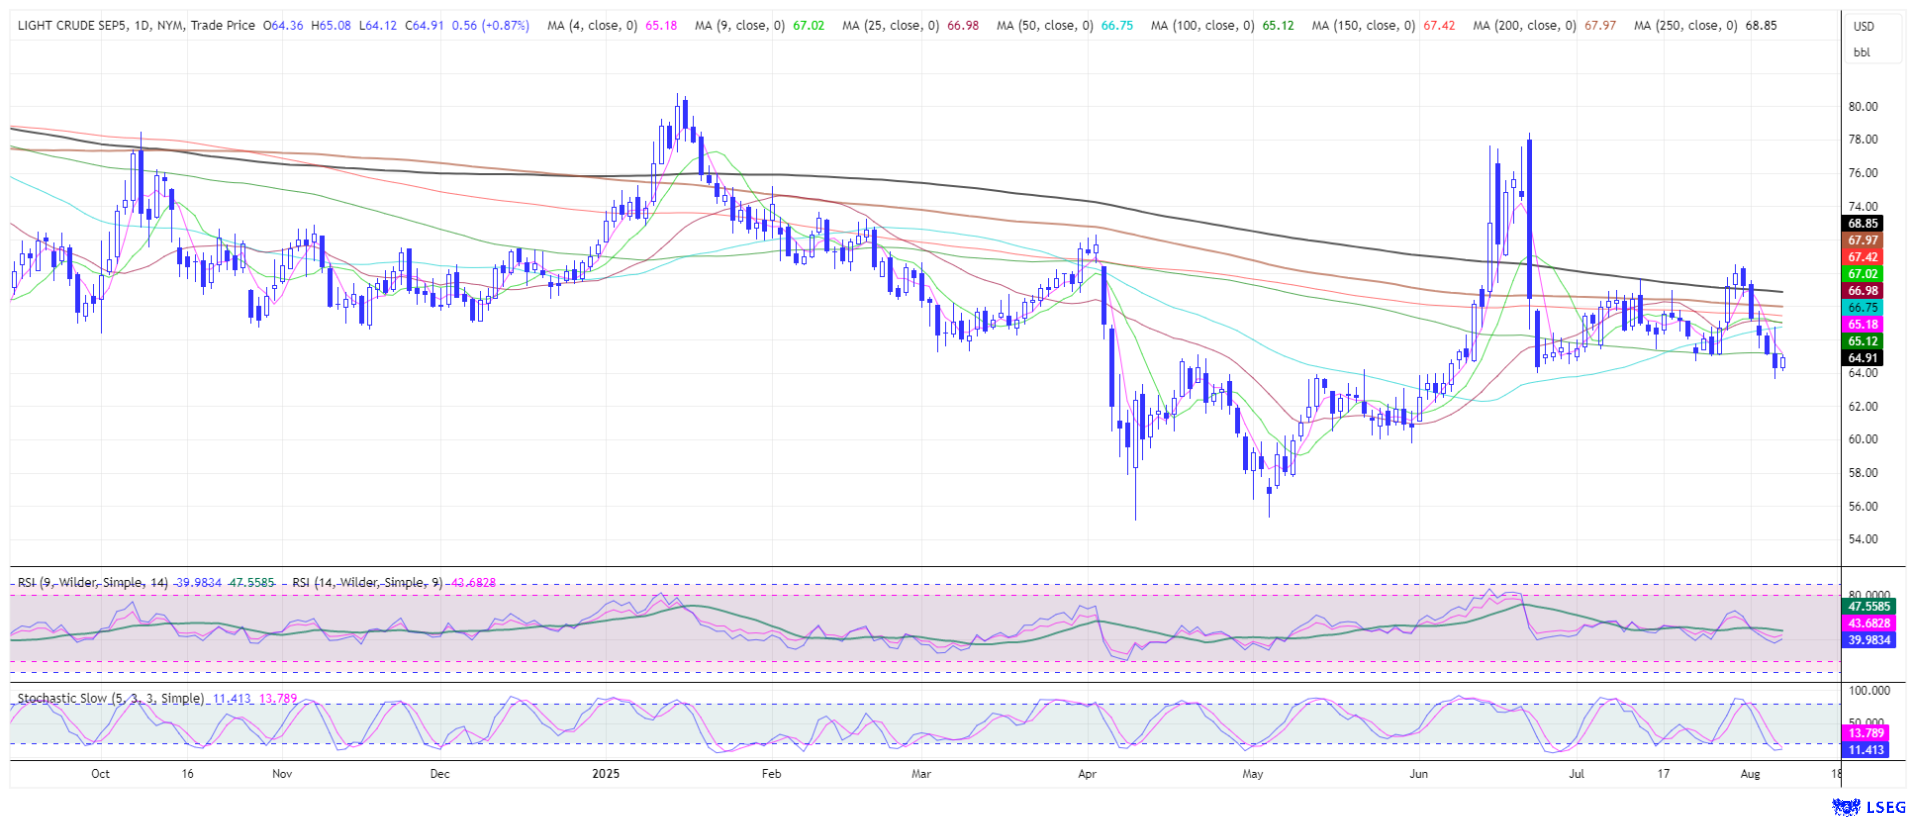Select the last price 64.91 tag
Screen dimensions: 1916x818
click(x=1863, y=358)
